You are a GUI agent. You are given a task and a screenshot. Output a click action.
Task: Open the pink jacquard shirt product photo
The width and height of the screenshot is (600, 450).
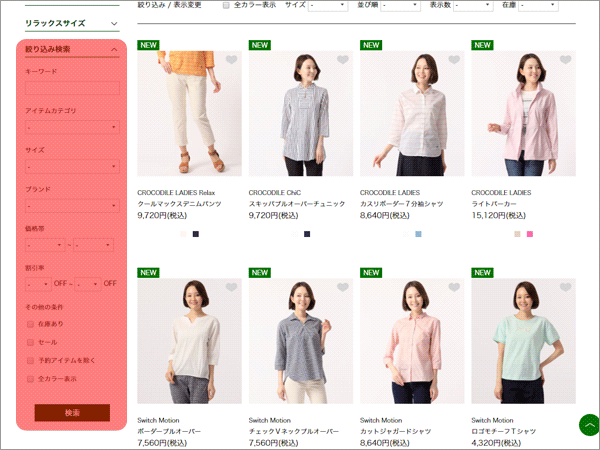coord(412,341)
